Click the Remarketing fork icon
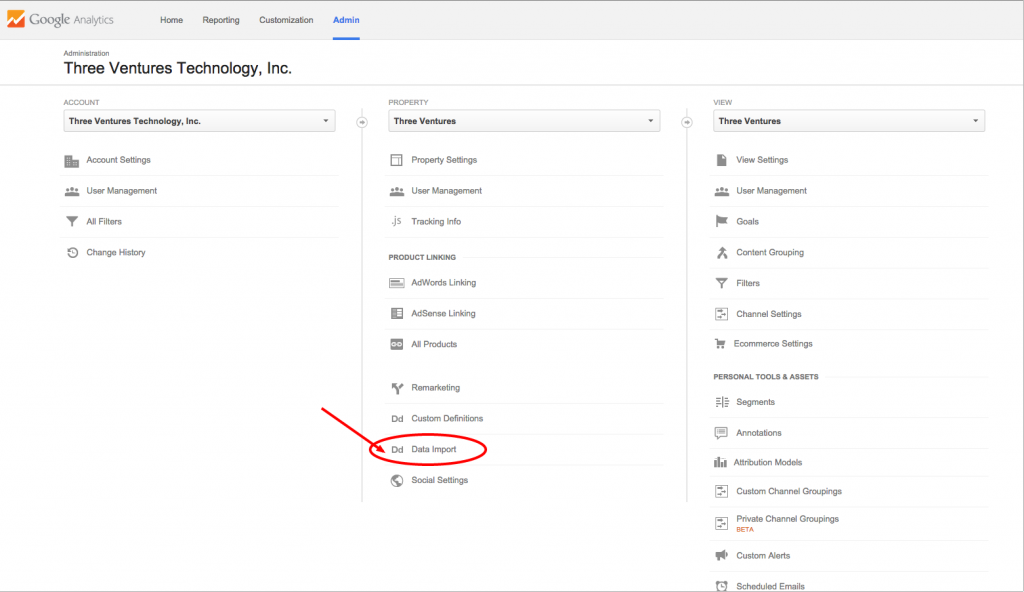1024x592 pixels. click(397, 388)
